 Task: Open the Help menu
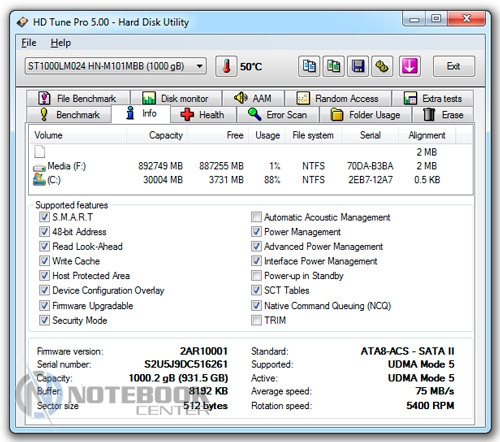click(60, 43)
